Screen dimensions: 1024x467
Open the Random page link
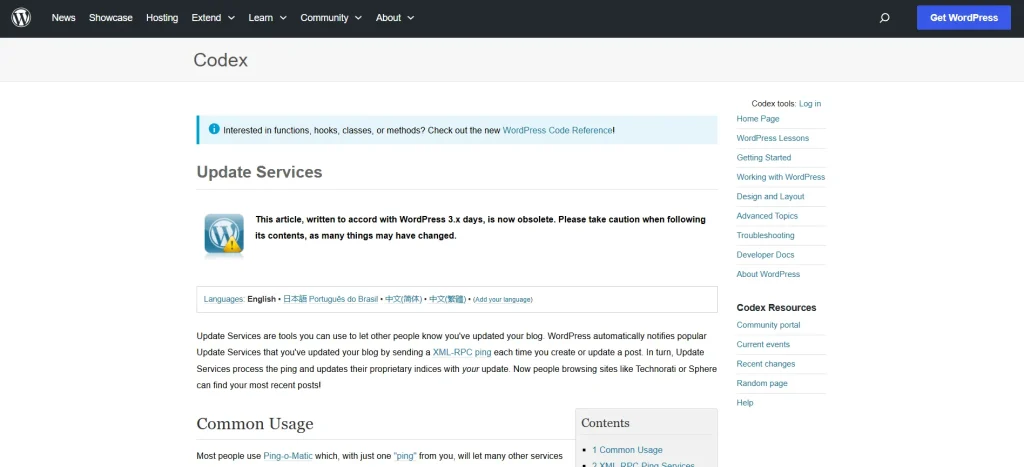[761, 384]
